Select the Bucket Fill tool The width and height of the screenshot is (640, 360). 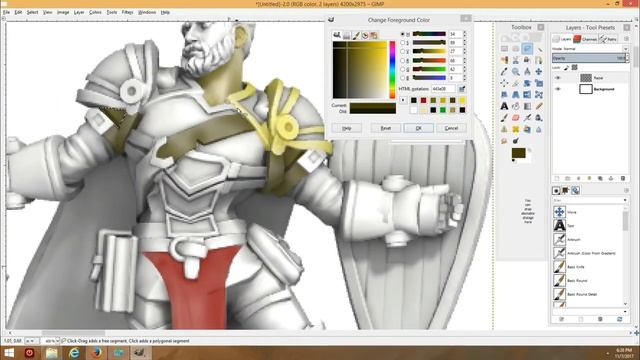tap(516, 106)
